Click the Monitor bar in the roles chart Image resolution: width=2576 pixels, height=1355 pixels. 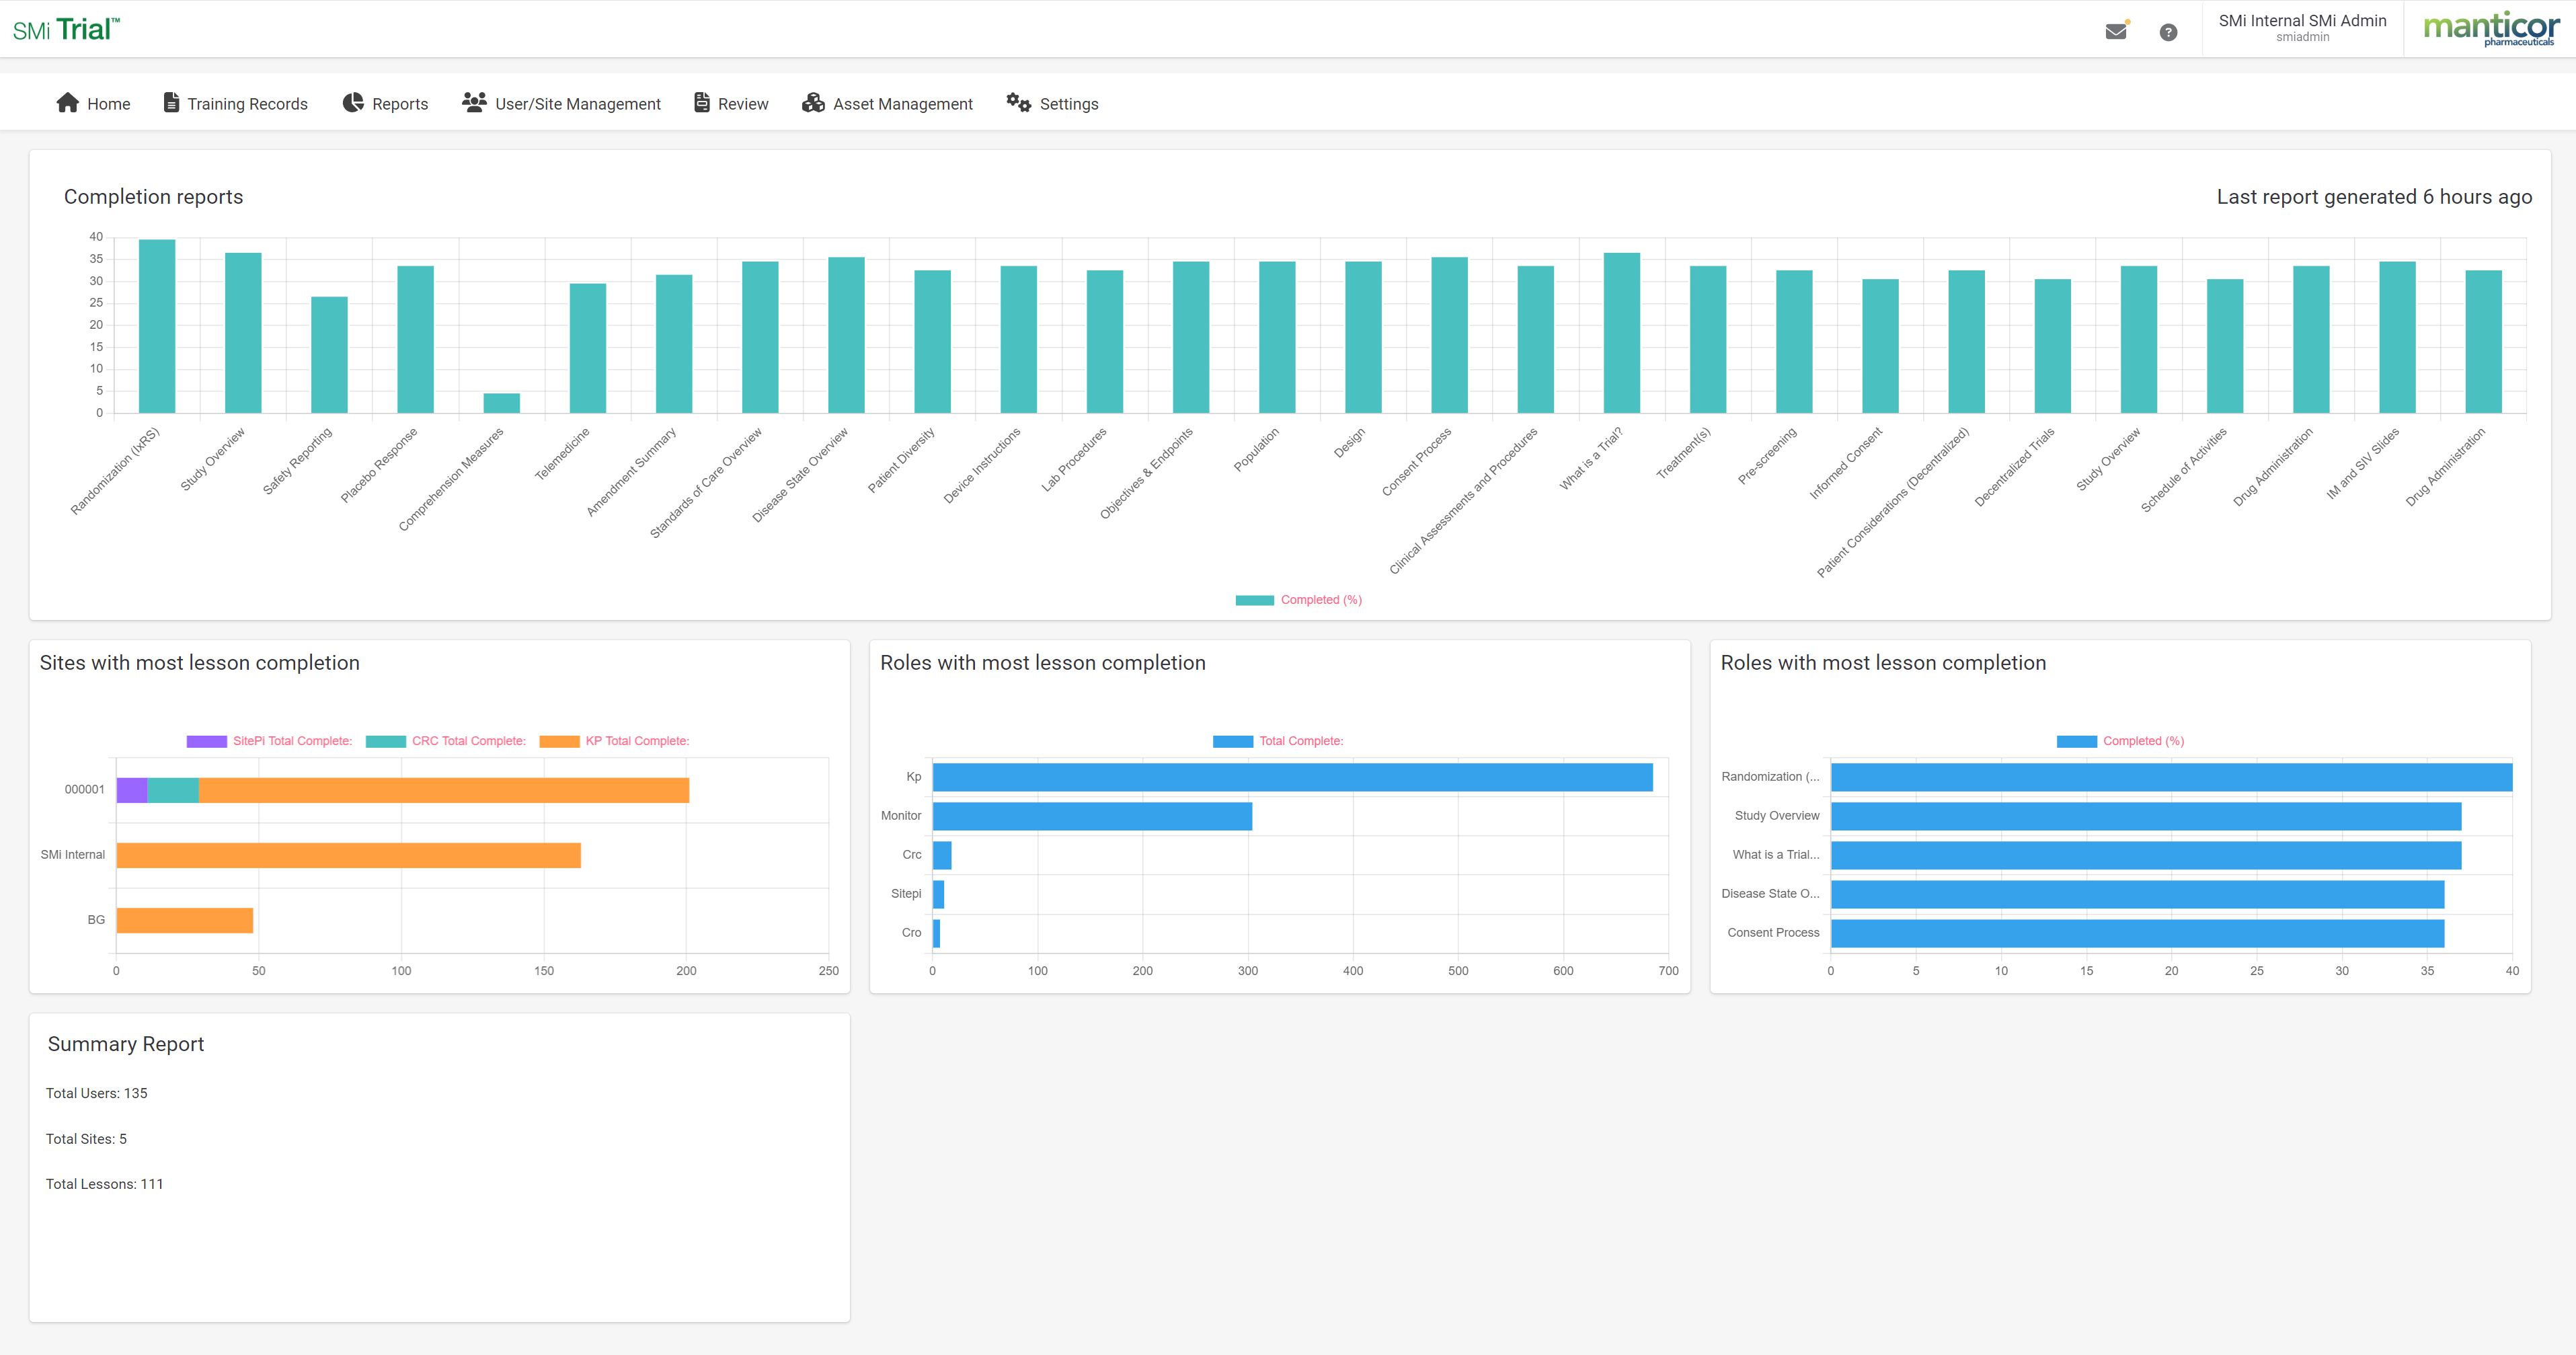click(x=1091, y=816)
